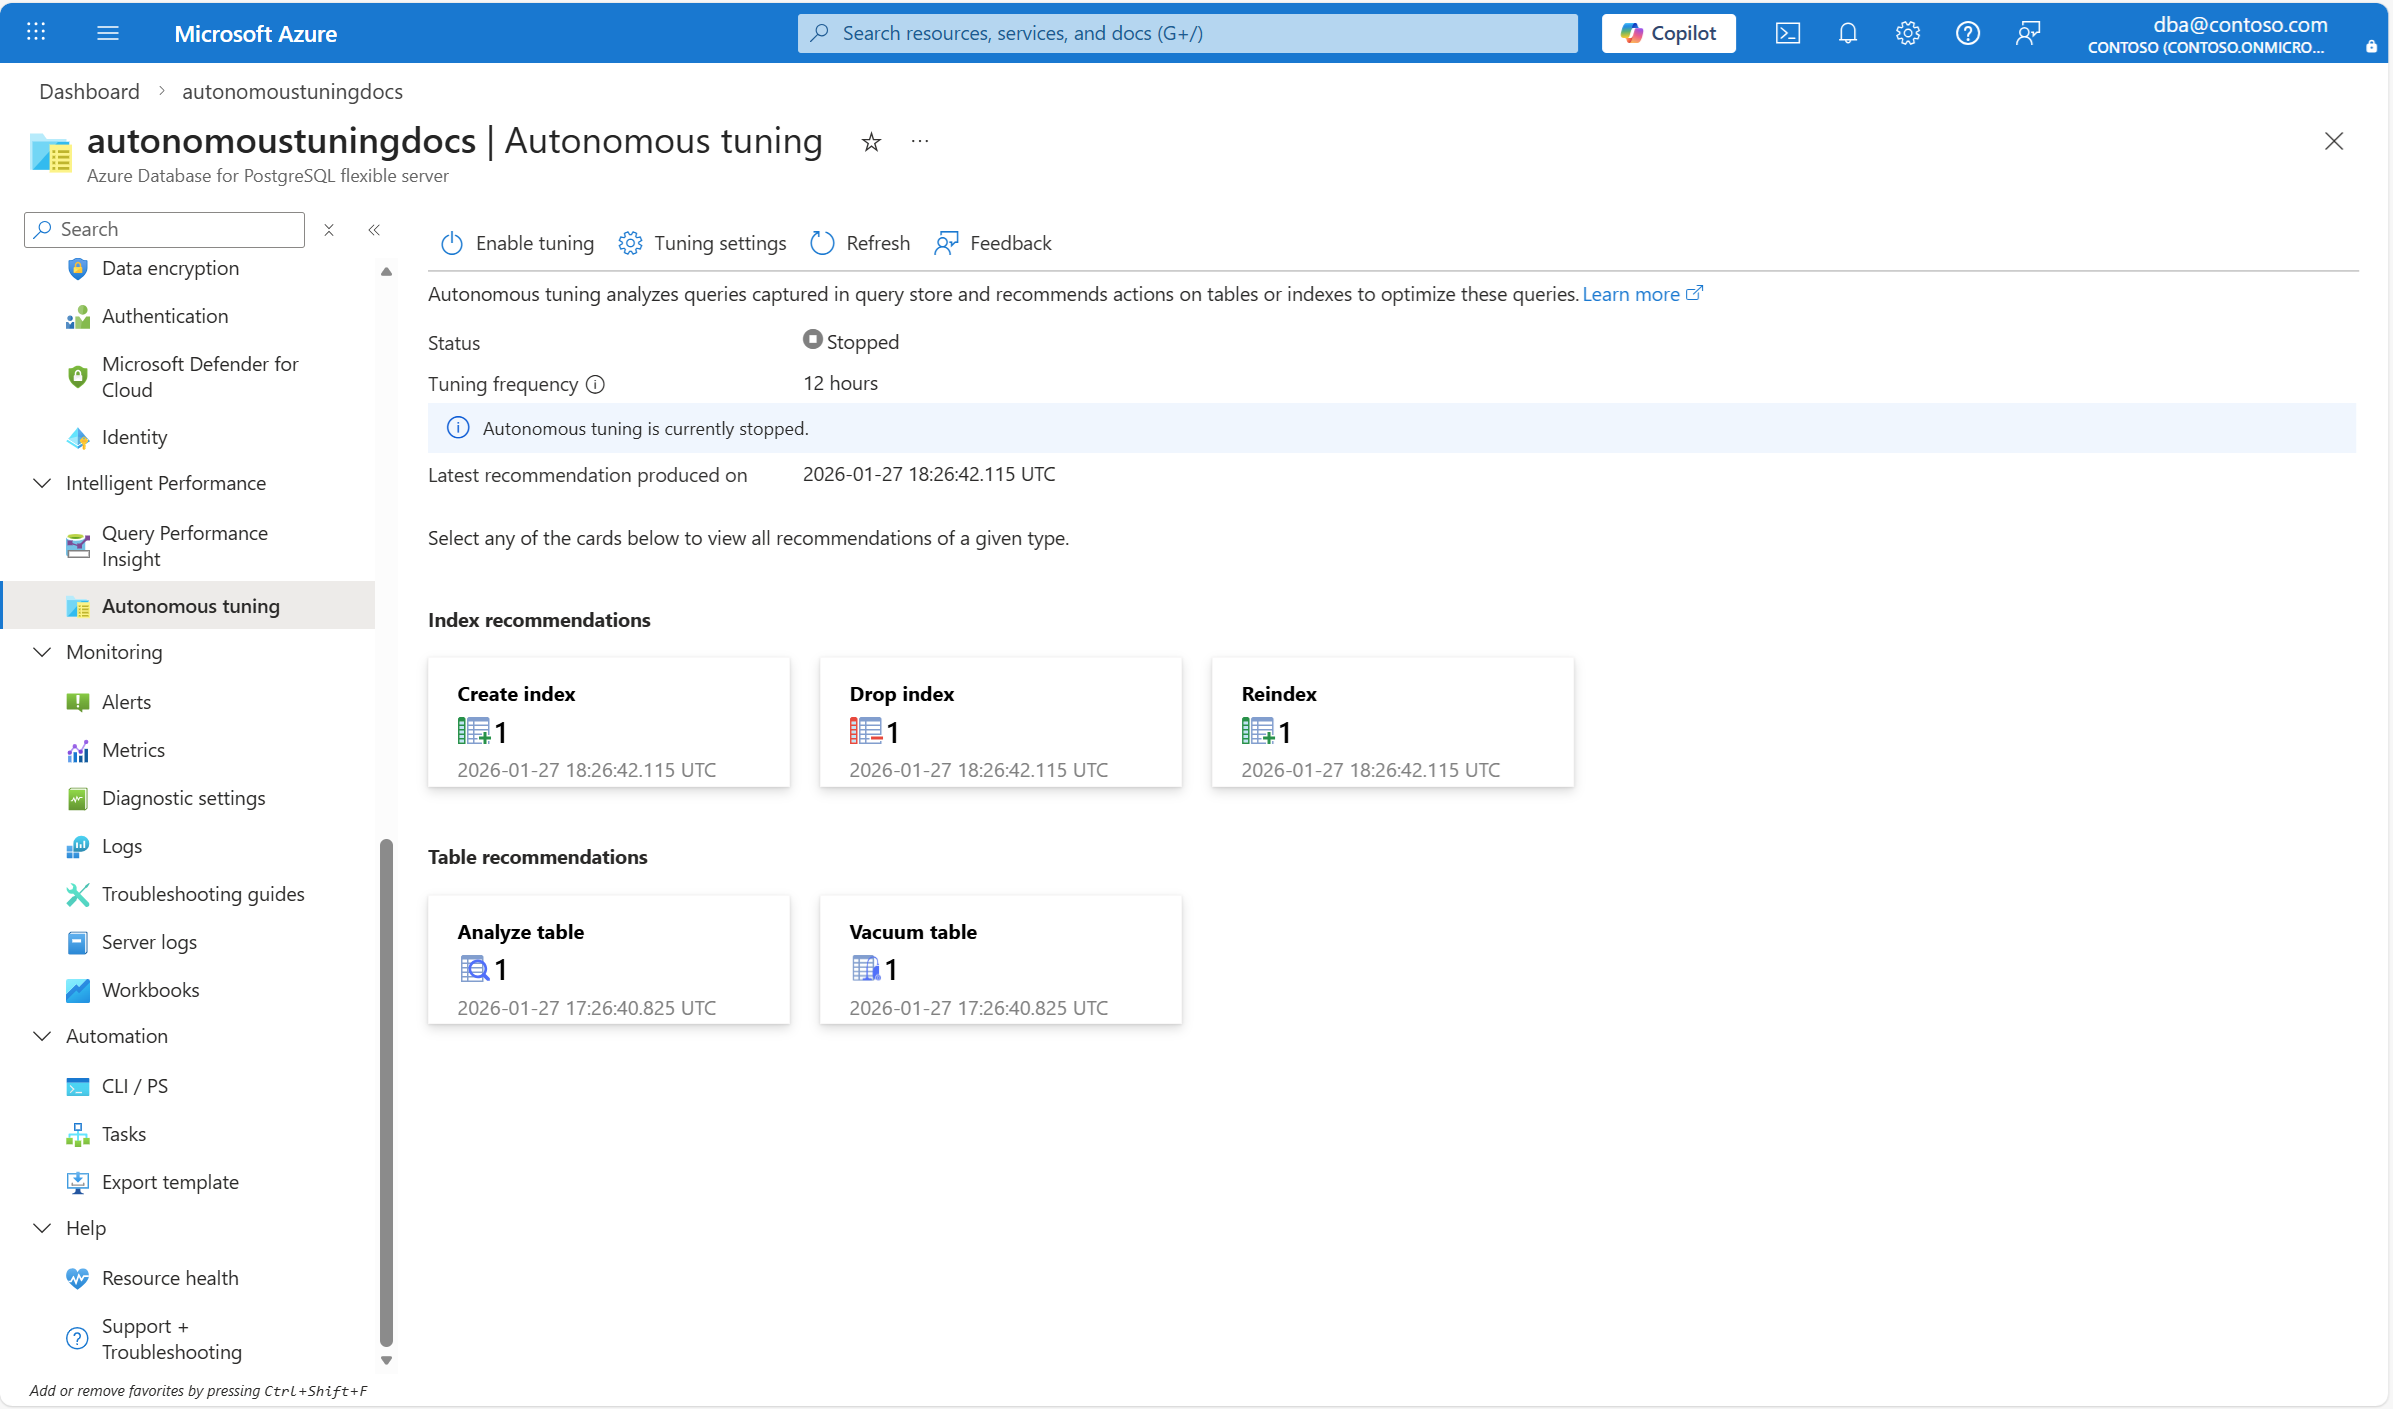Collapse the Intelligent Performance section
This screenshot has width=2393, height=1409.
point(42,483)
